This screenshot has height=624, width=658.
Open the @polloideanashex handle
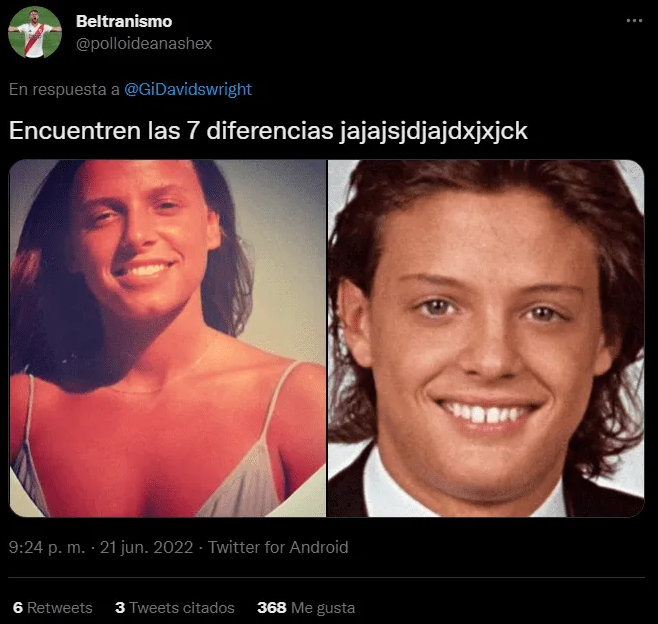click(144, 44)
